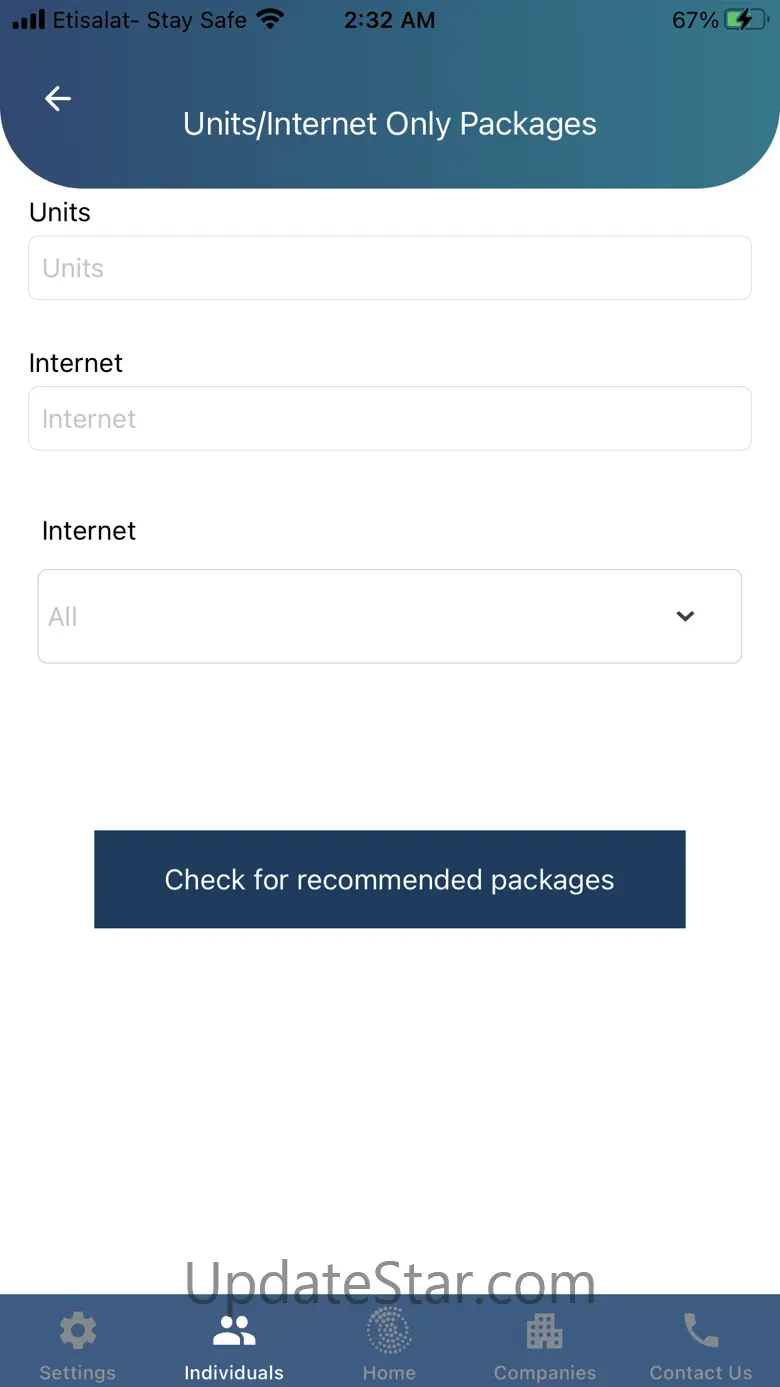Tap the back arrow in the header
780x1387 pixels.
click(x=58, y=98)
